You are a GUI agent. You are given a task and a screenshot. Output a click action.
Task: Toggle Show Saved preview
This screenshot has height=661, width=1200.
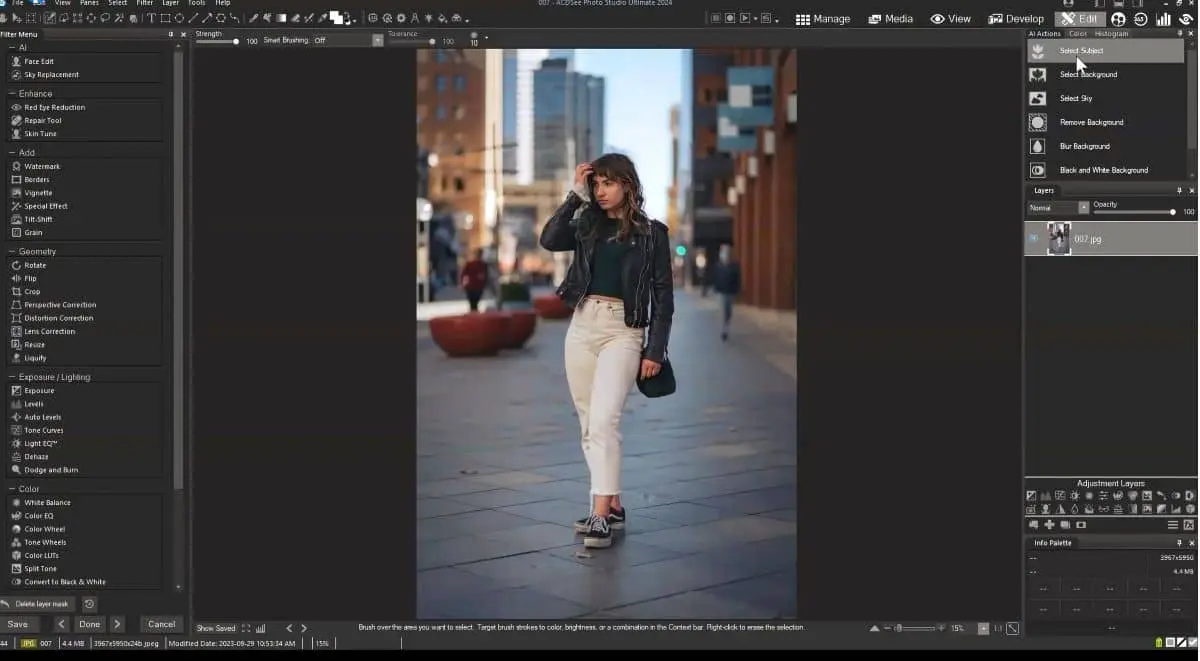pos(216,628)
